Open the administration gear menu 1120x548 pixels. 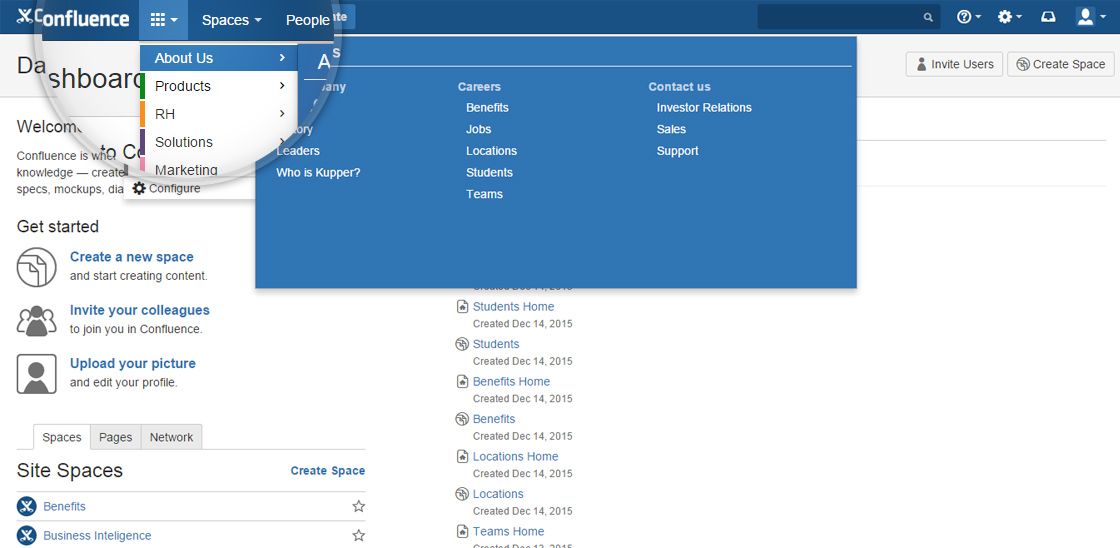click(1009, 17)
